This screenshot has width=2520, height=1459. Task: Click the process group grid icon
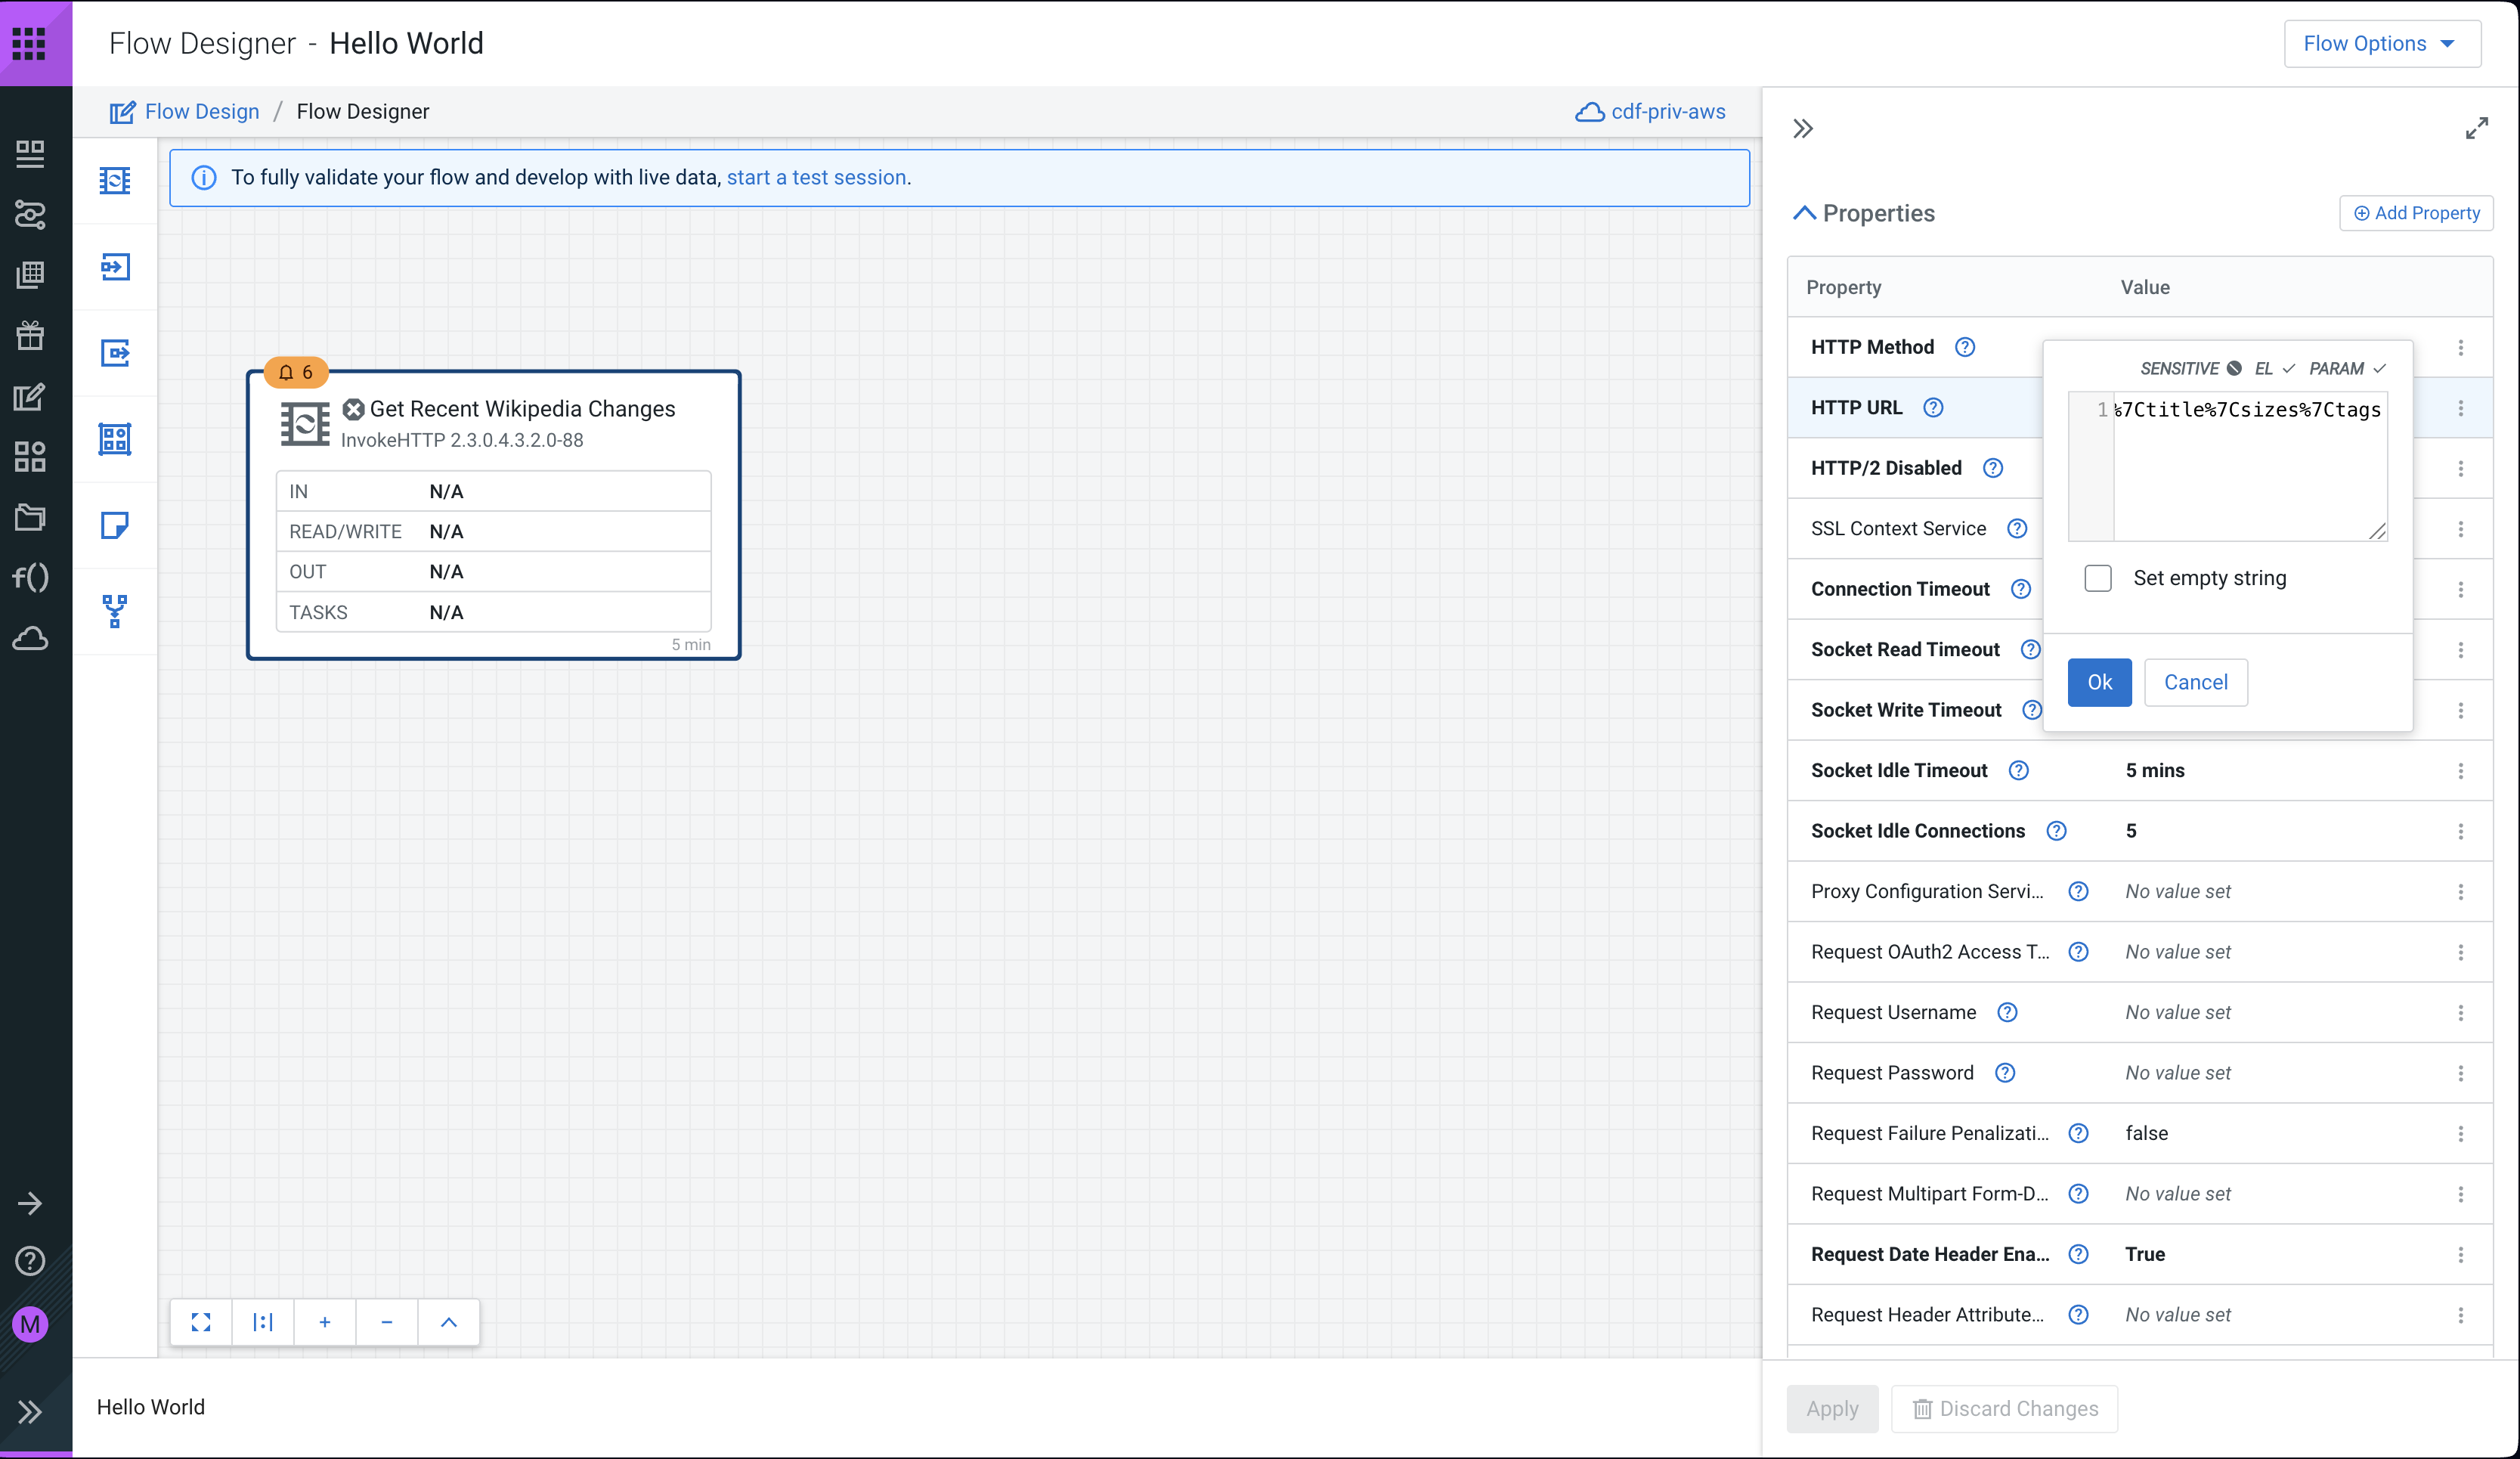(115, 439)
